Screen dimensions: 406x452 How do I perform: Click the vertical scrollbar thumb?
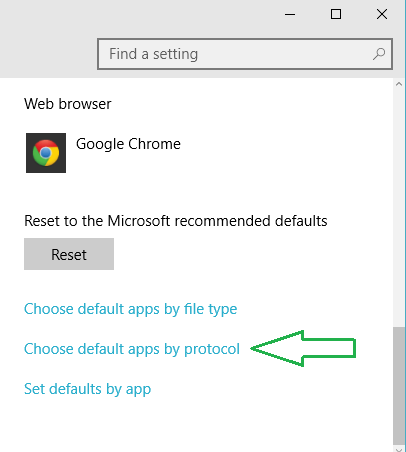pyautogui.click(x=399, y=385)
